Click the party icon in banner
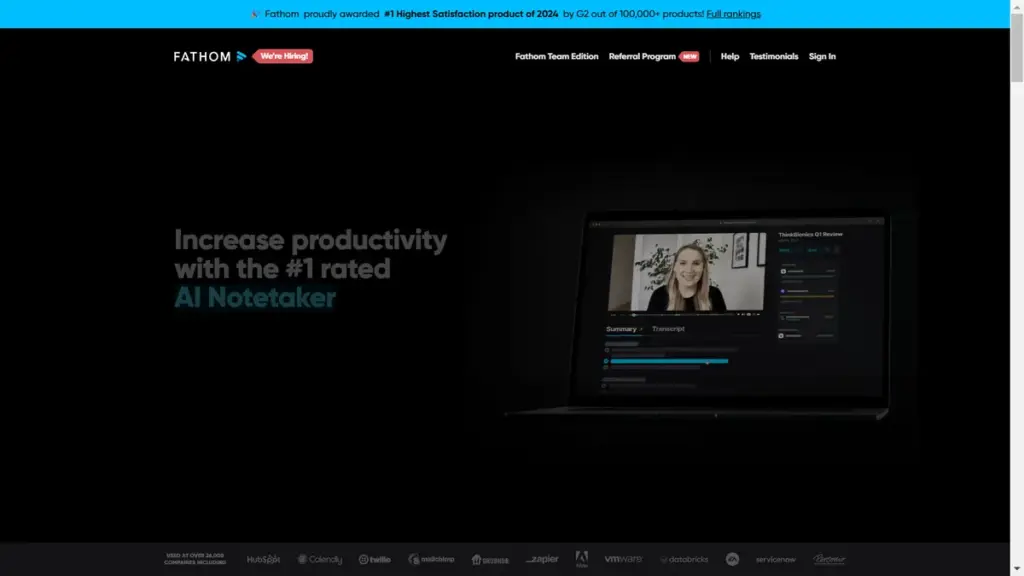This screenshot has width=1024, height=576. (255, 14)
